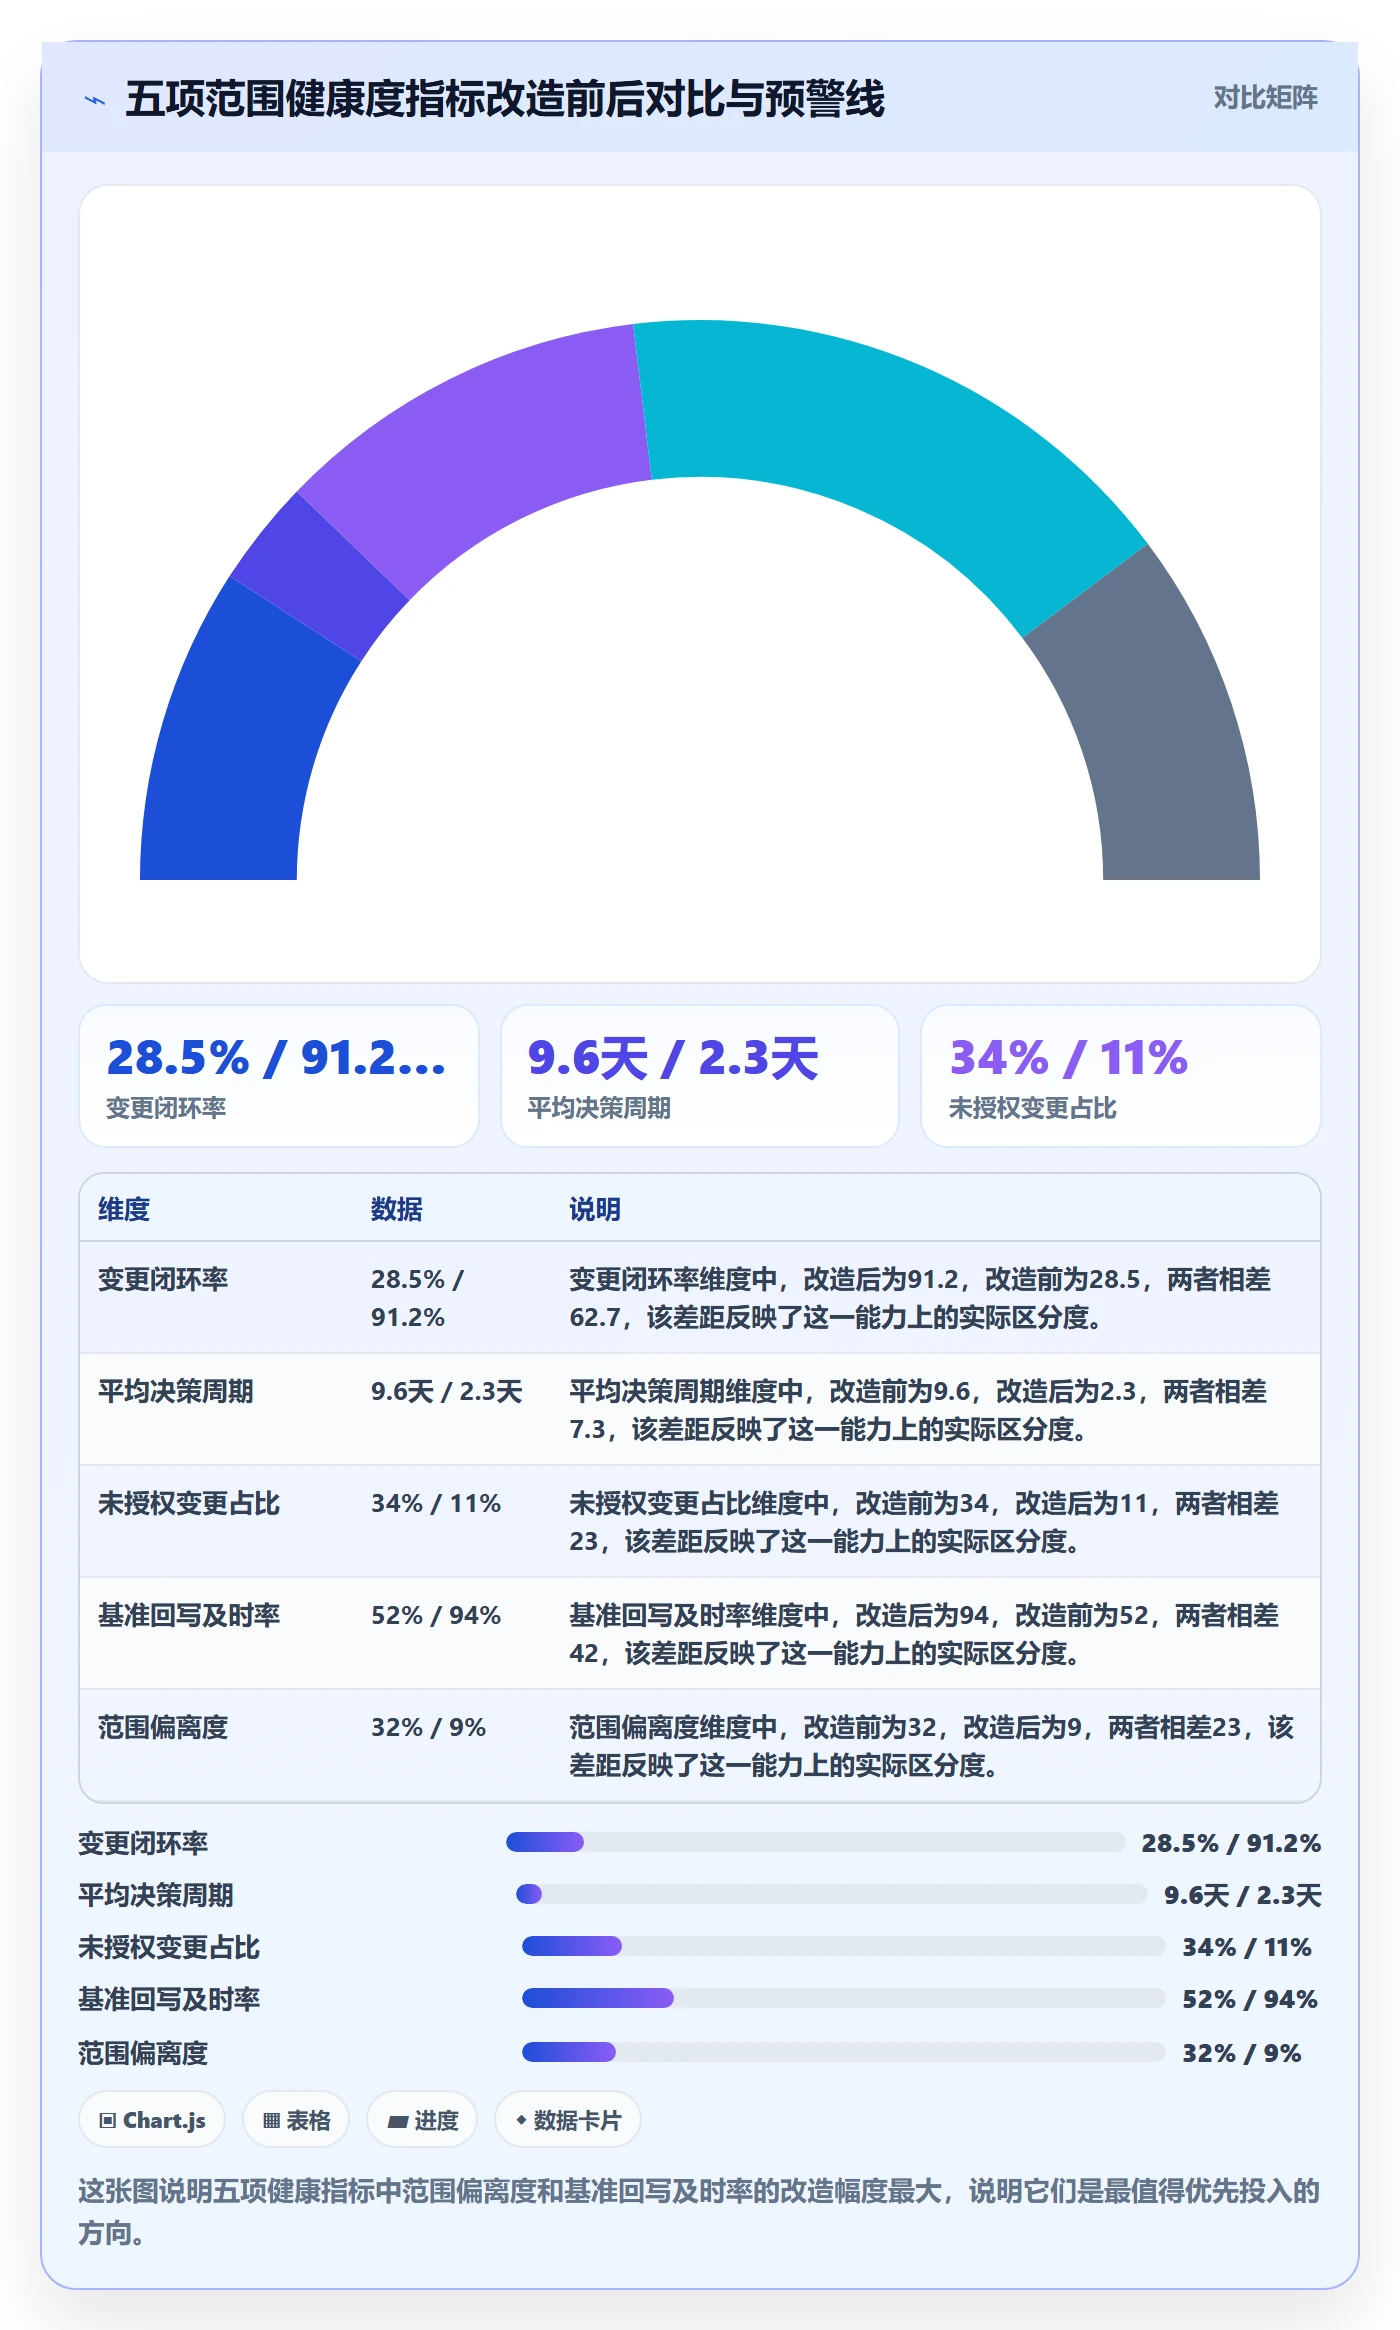This screenshot has width=1400, height=2330.
Task: Click the 平均决策周期 progress bar
Action: (x=832, y=1894)
